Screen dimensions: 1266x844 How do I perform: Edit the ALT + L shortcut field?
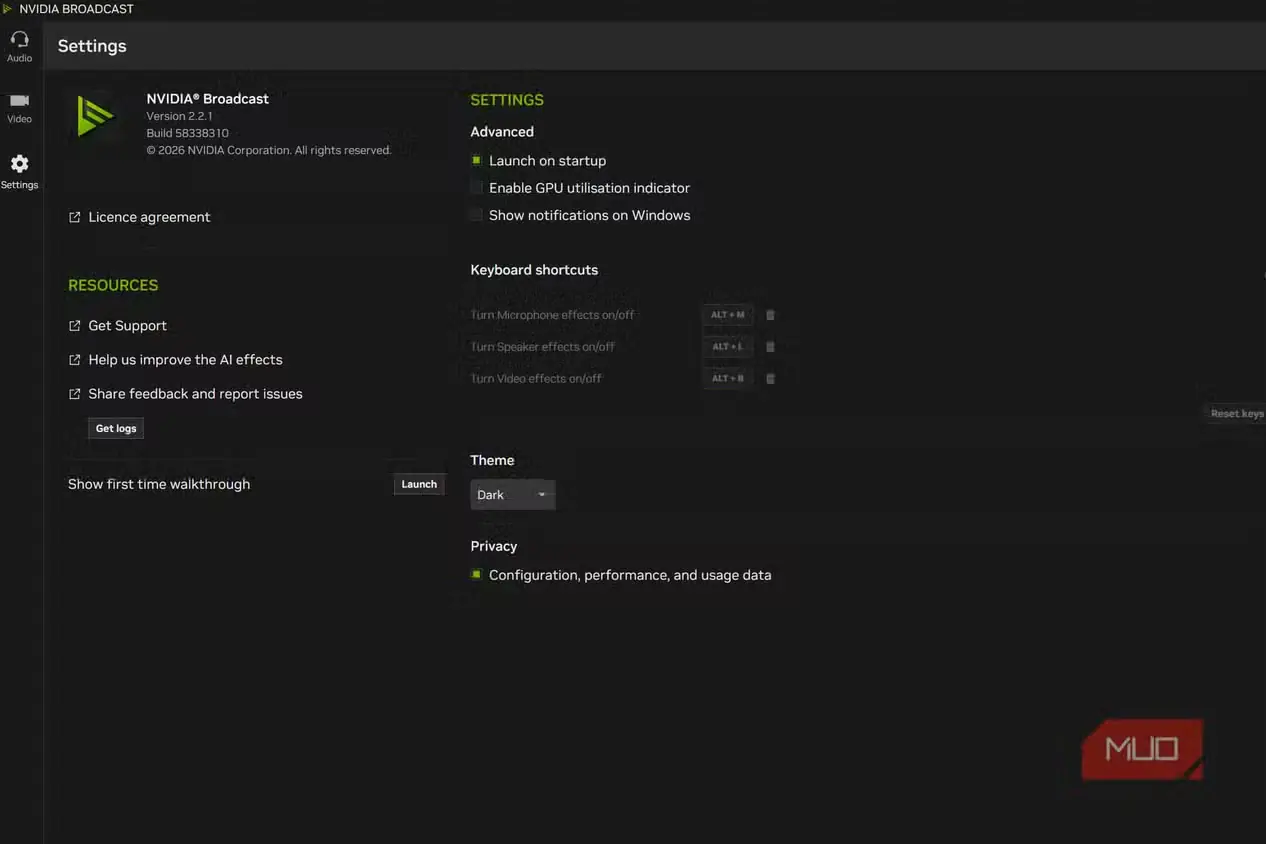[727, 347]
